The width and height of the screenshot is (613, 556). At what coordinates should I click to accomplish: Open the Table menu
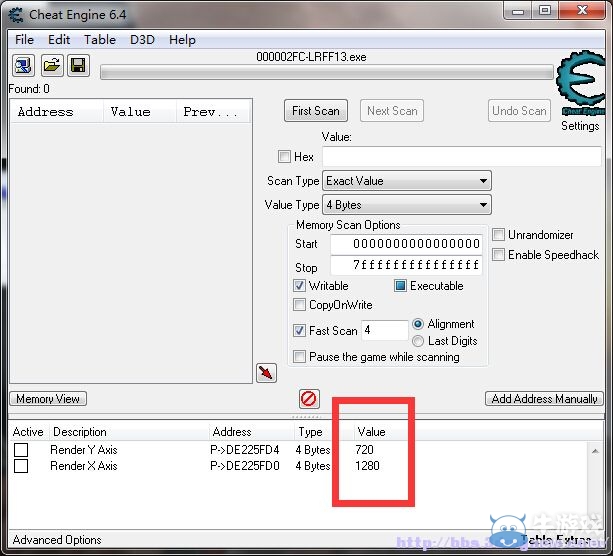pyautogui.click(x=100, y=39)
